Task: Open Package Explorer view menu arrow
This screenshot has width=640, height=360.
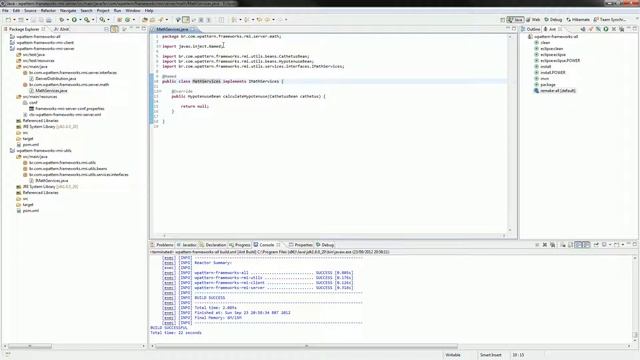Action: pyautogui.click(x=131, y=29)
